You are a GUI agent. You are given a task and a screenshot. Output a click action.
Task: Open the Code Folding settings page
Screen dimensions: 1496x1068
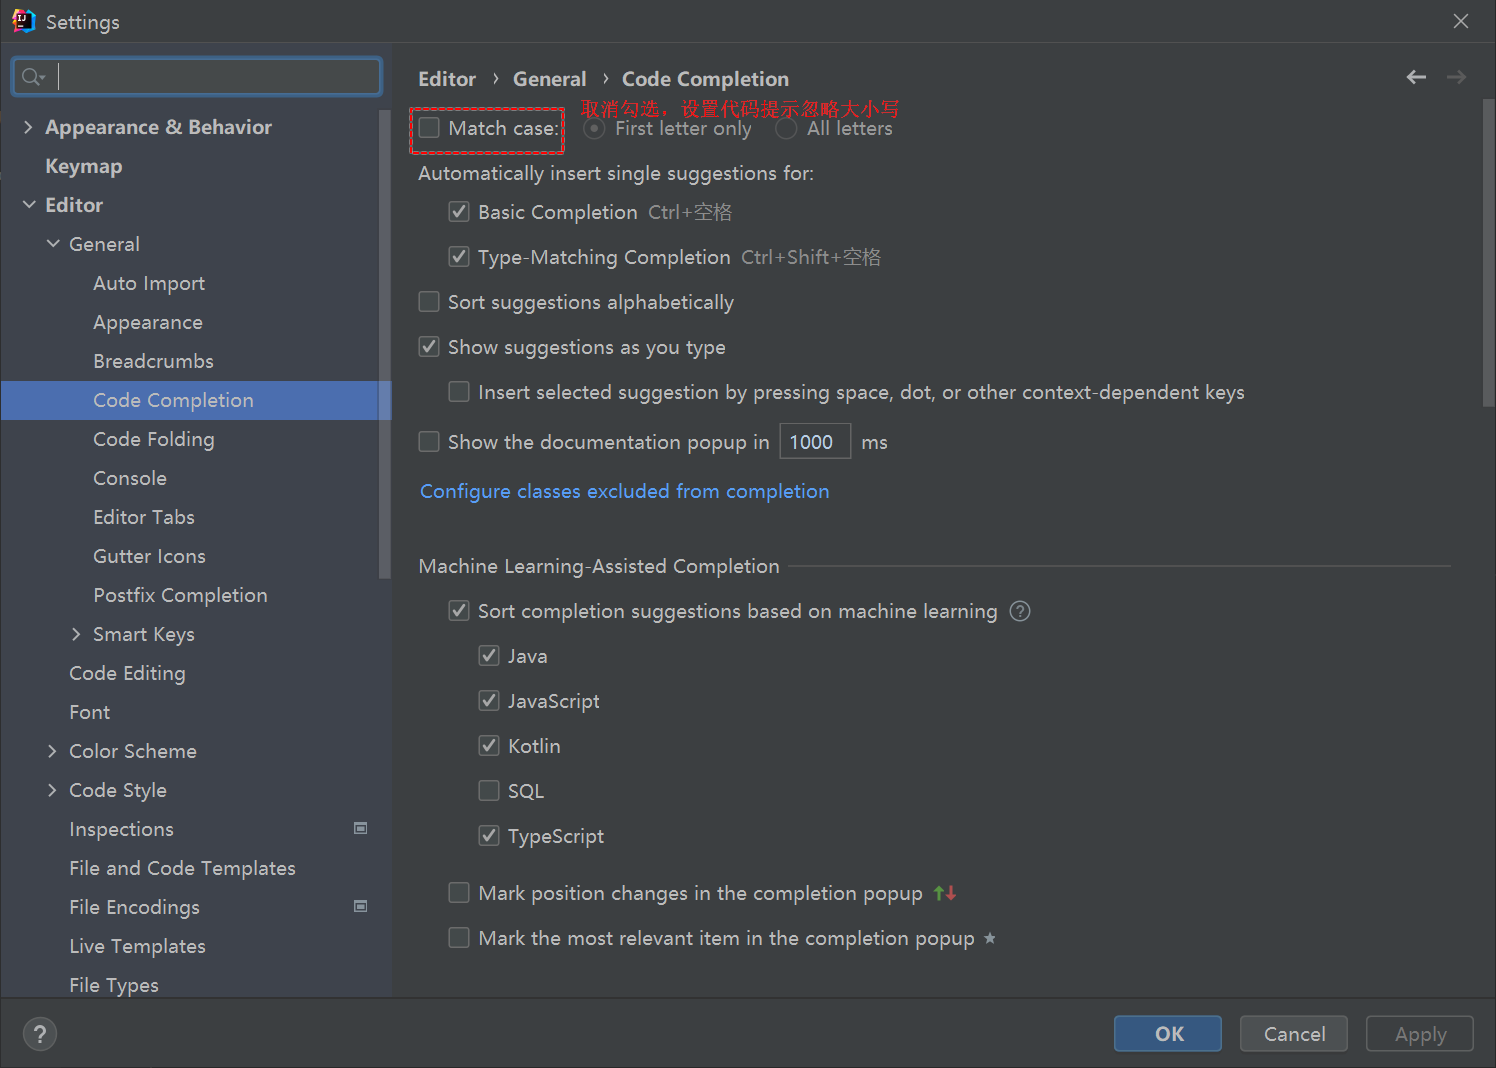point(153,439)
